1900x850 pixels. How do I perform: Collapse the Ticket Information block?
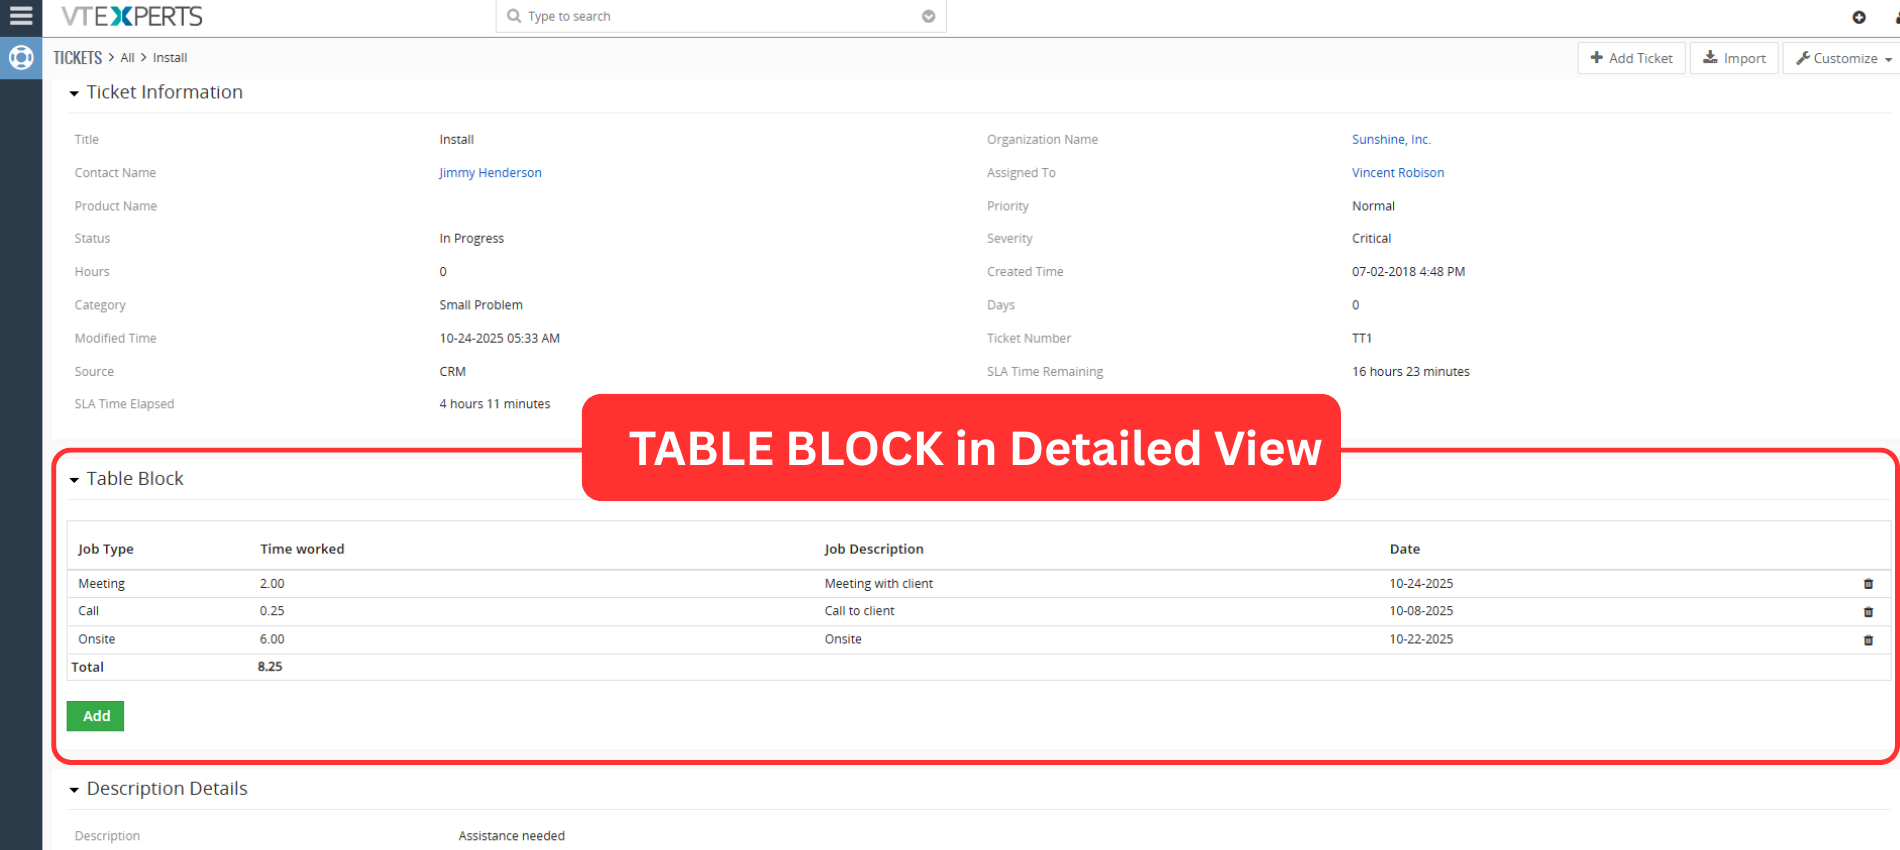point(74,93)
